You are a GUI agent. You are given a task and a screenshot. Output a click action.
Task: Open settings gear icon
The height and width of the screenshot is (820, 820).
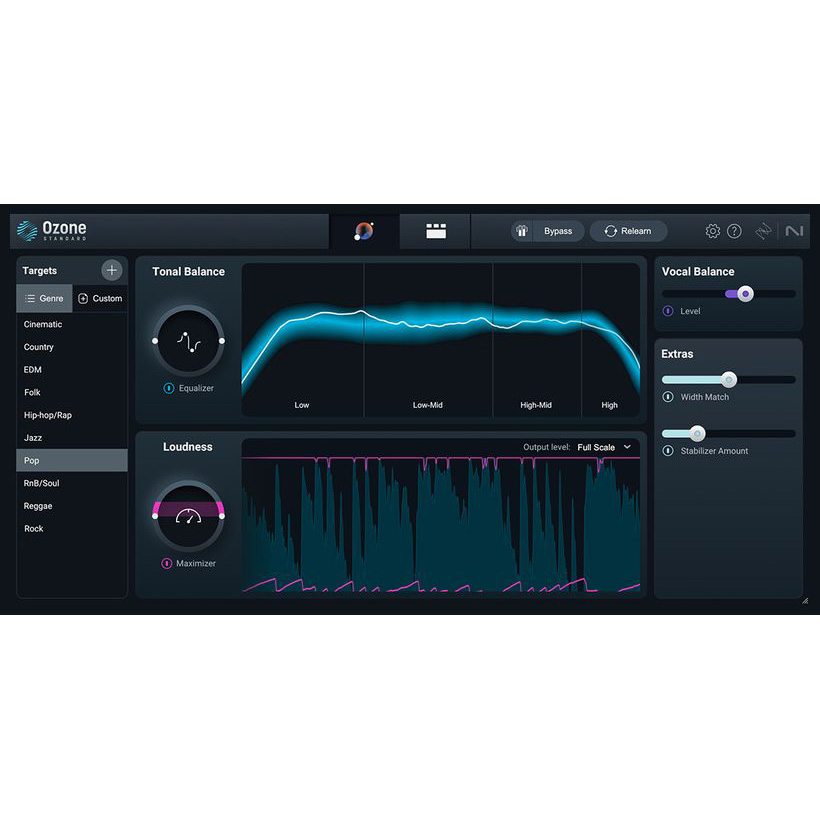[x=712, y=231]
